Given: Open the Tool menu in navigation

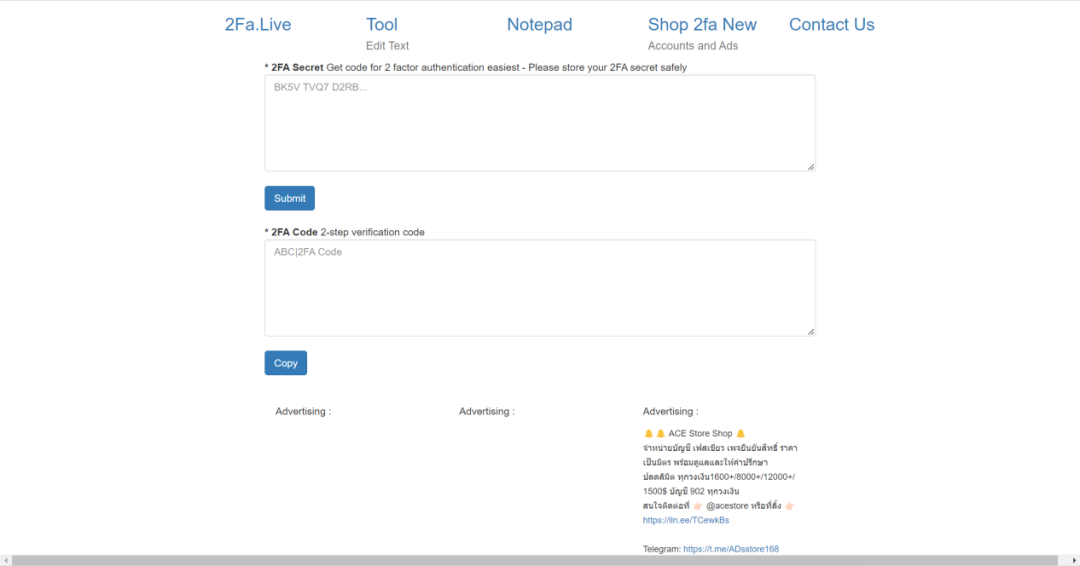Looking at the screenshot, I should (381, 25).
